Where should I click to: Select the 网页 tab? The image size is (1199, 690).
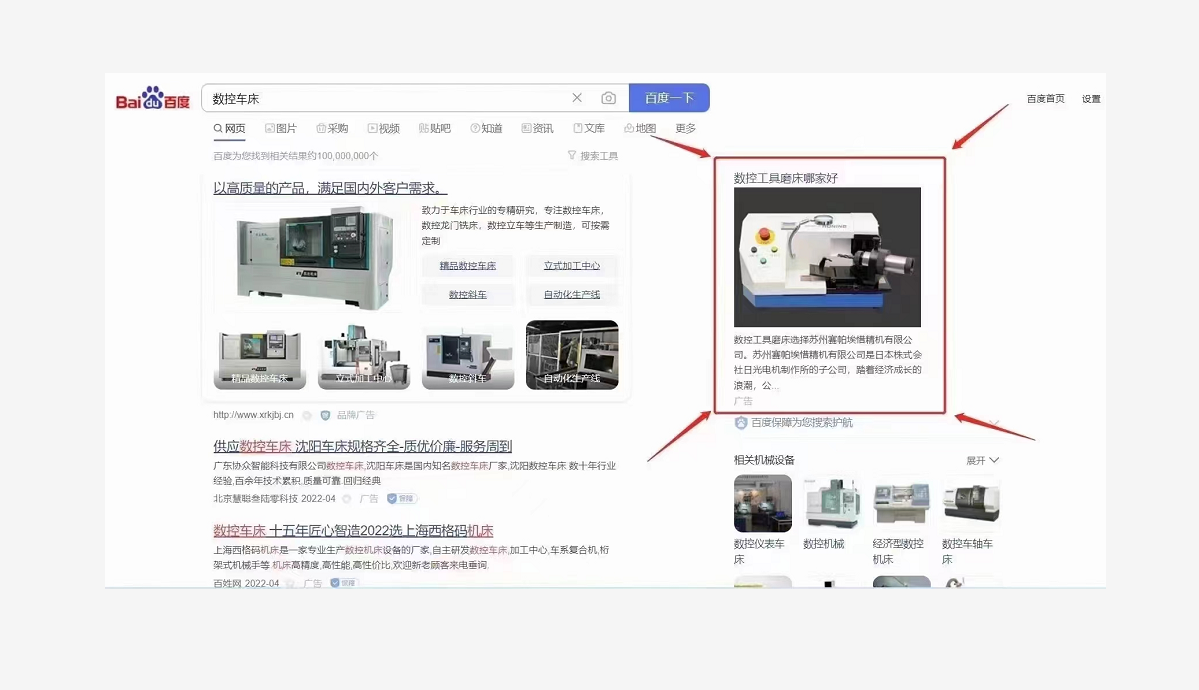pos(229,129)
